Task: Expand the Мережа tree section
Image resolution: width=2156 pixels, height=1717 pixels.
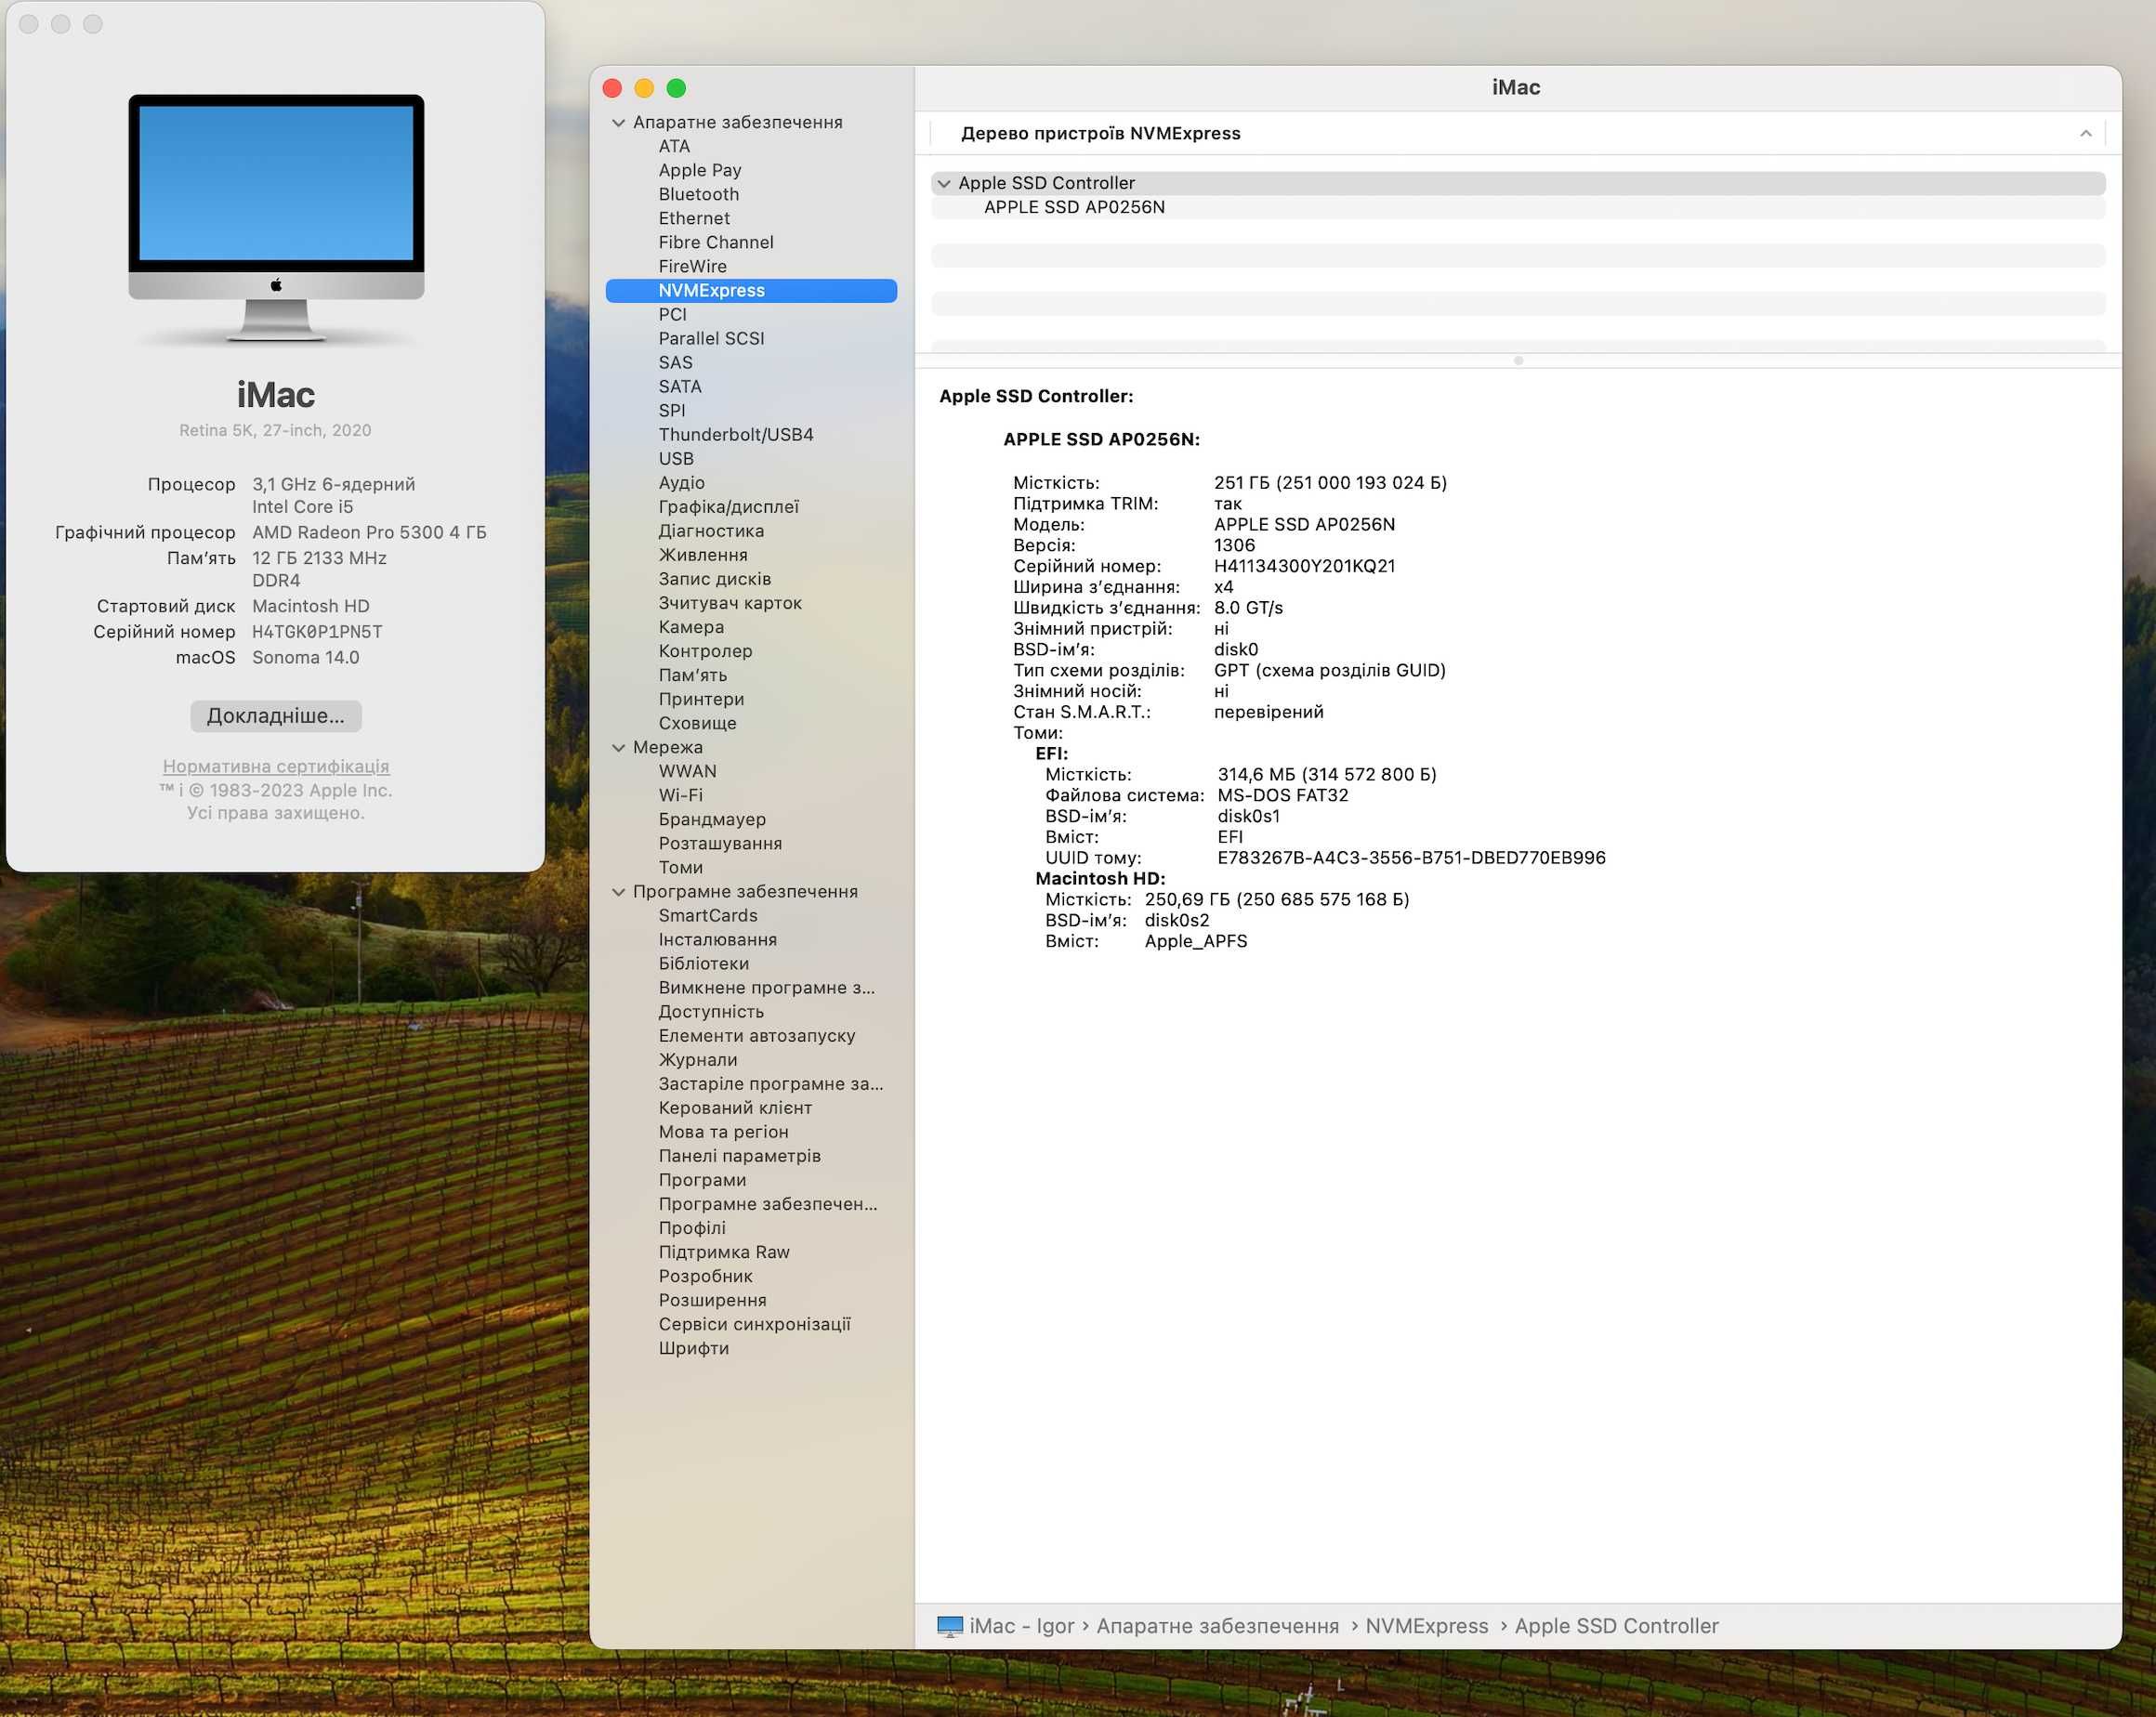Action: 627,748
